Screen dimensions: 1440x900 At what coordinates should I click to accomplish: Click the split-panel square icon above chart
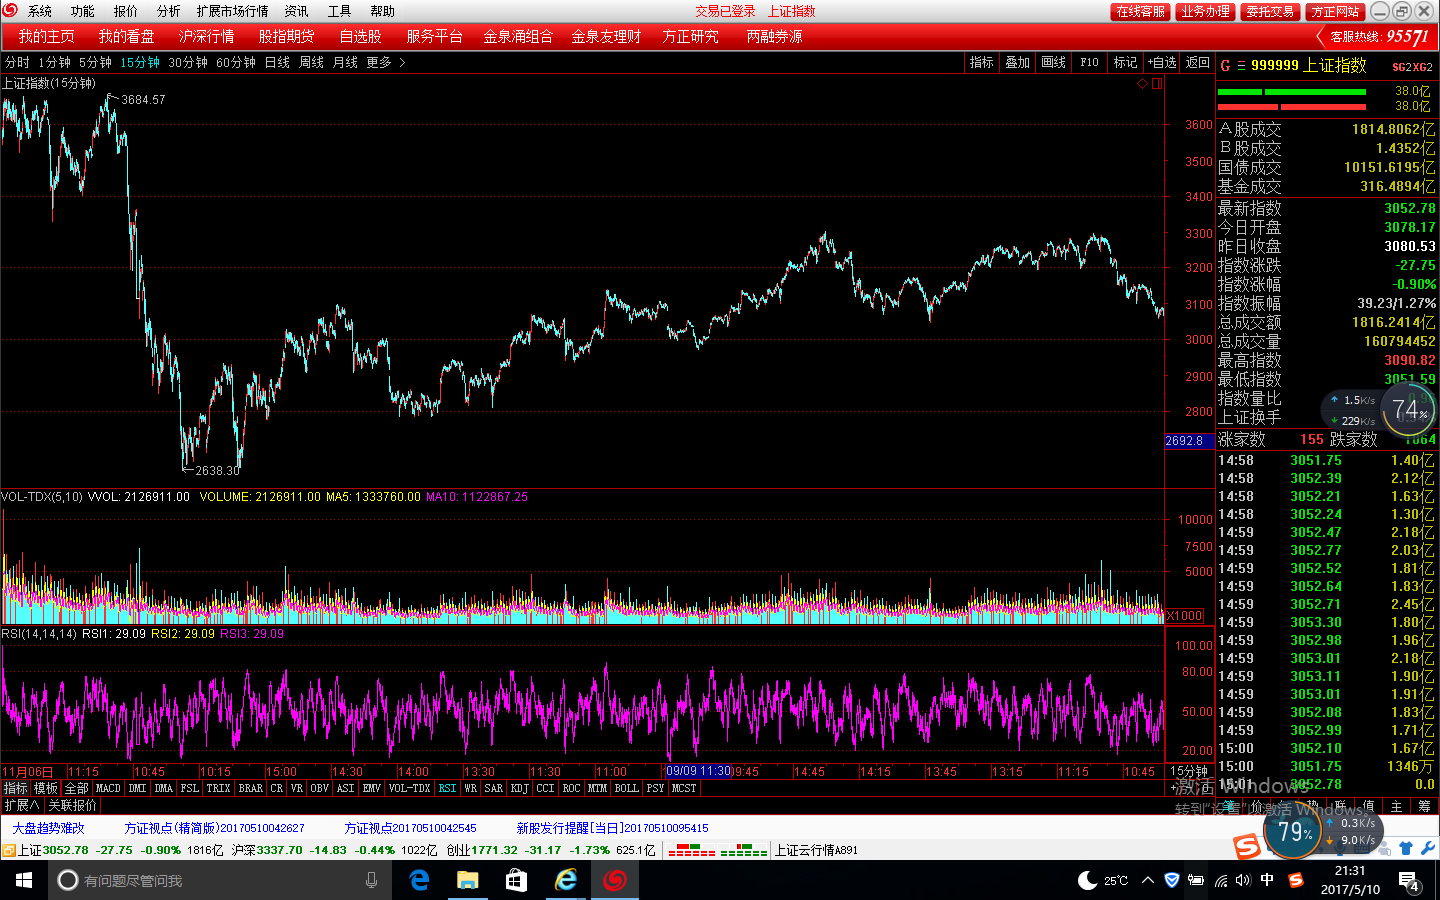pos(1157,84)
